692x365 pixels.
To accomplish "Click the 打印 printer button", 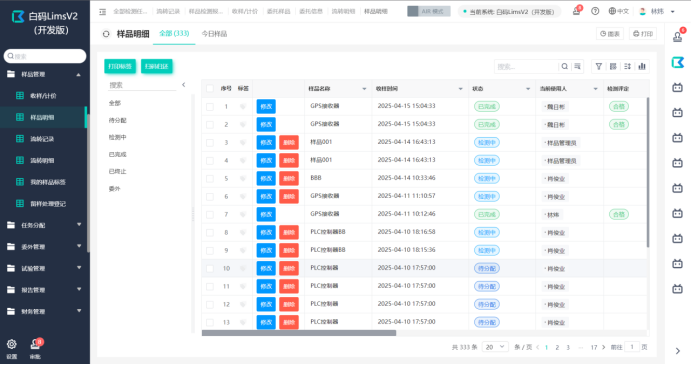I will pos(643,34).
